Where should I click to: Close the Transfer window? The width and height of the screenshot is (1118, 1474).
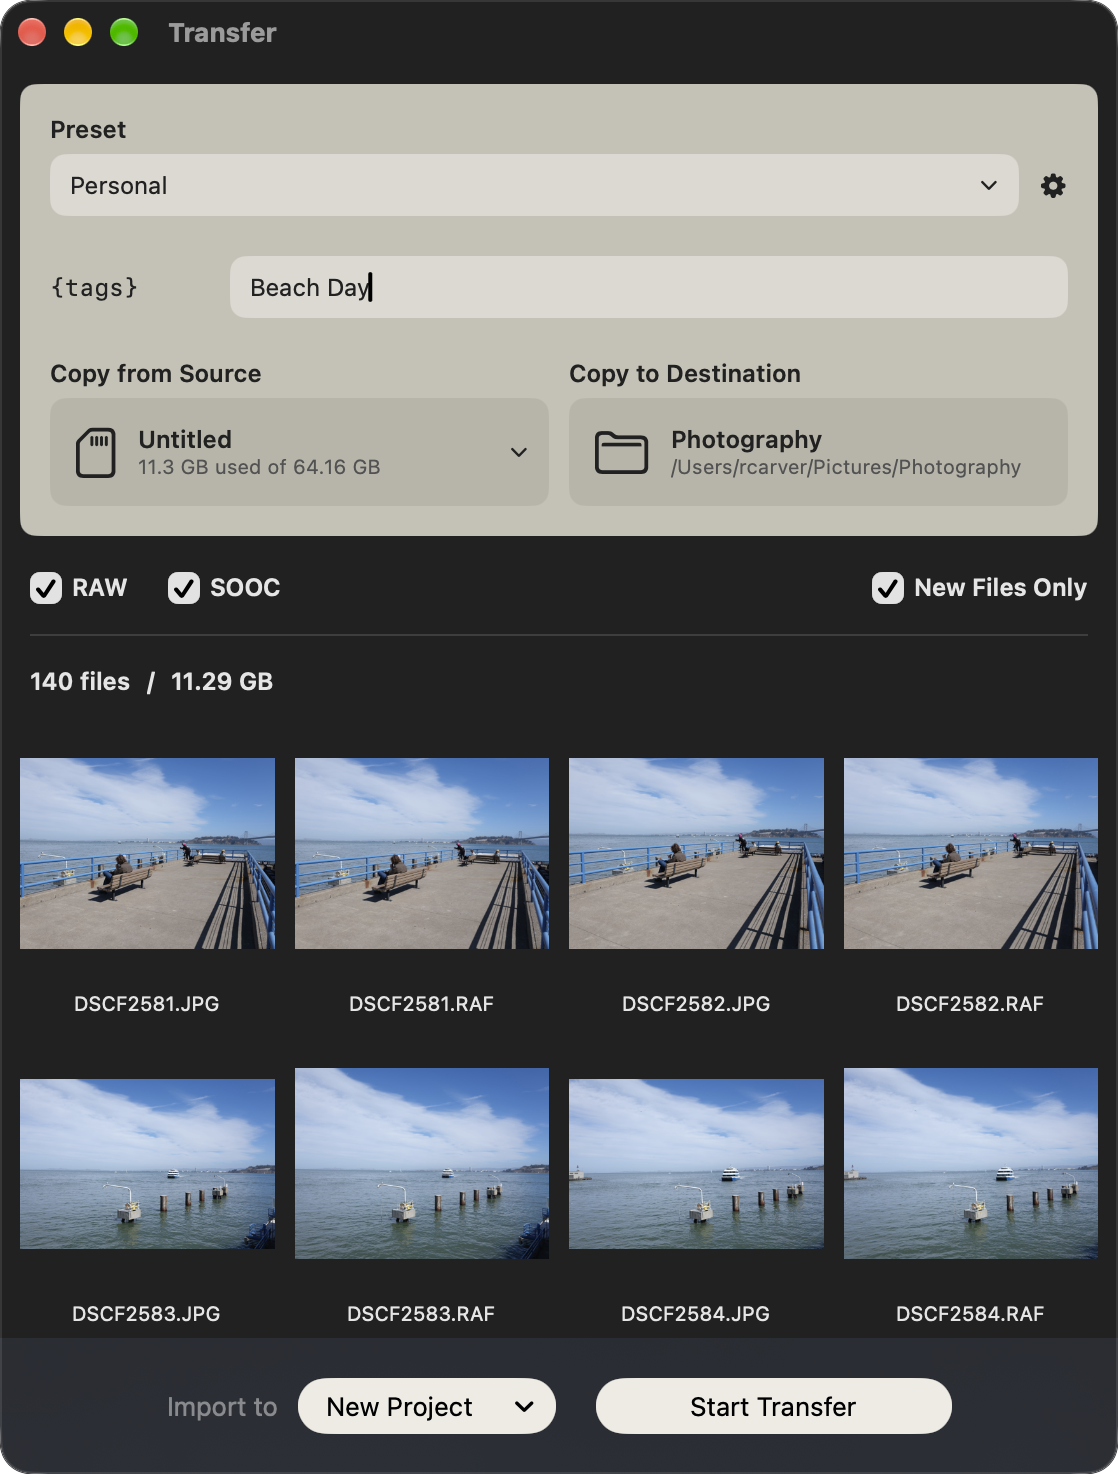click(x=32, y=33)
